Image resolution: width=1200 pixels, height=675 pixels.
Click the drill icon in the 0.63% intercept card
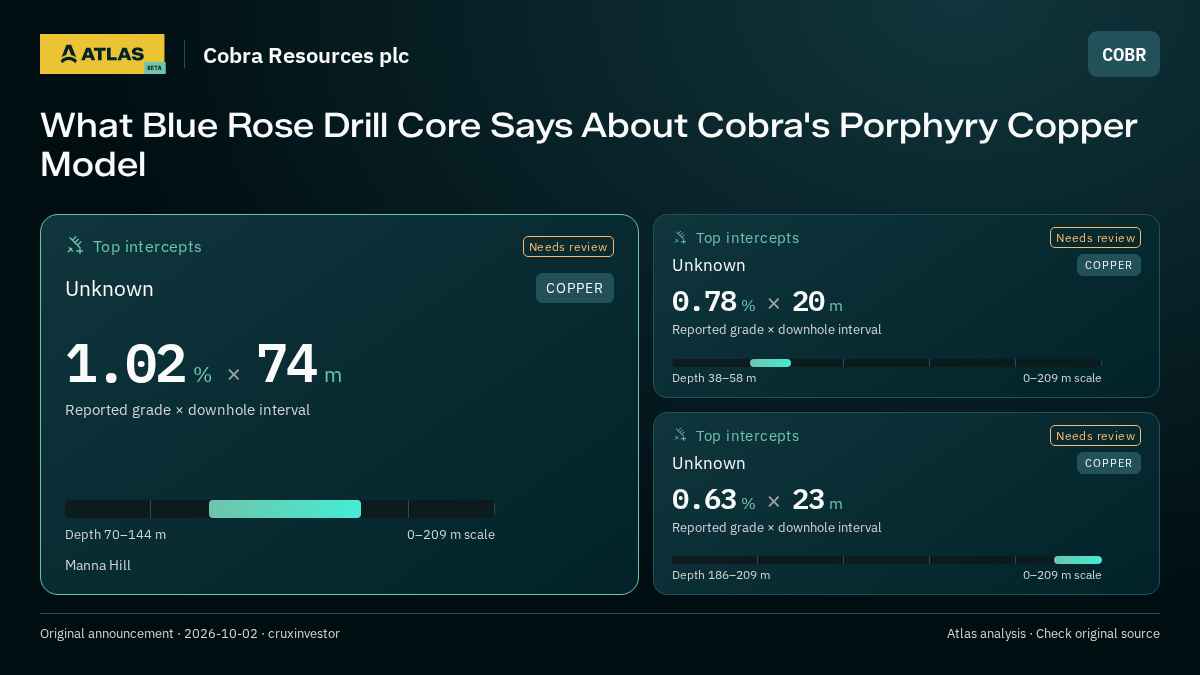click(680, 436)
